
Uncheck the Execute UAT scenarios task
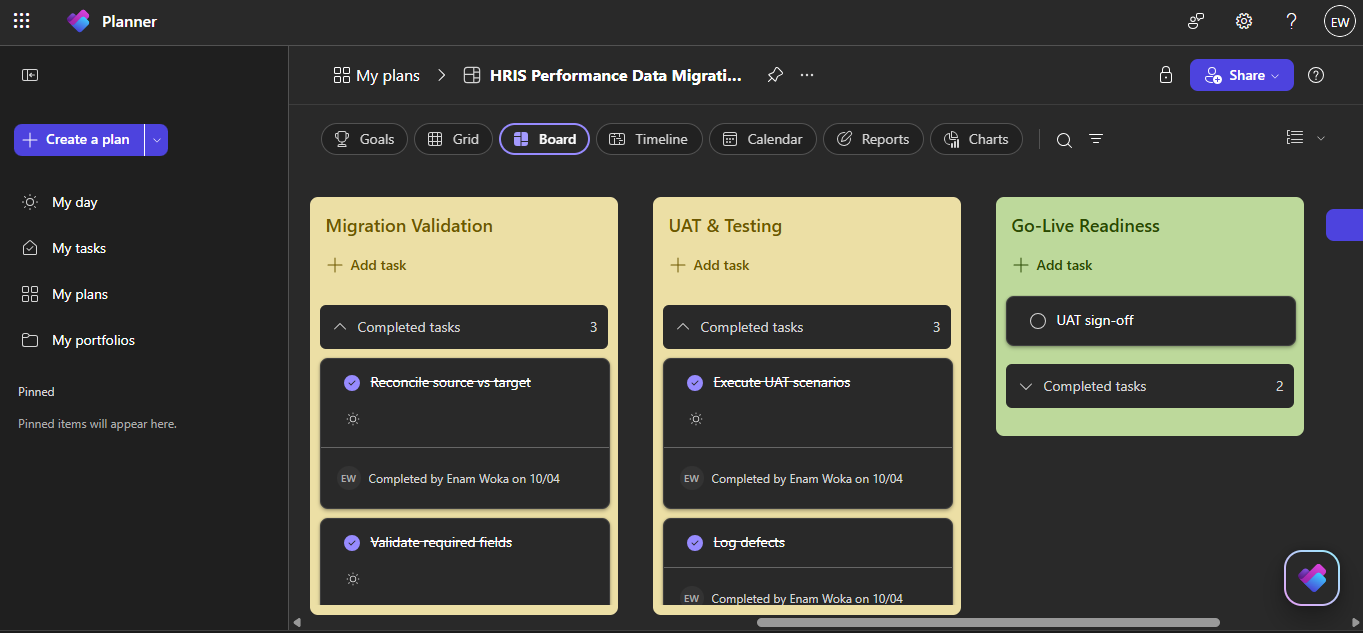(x=695, y=383)
